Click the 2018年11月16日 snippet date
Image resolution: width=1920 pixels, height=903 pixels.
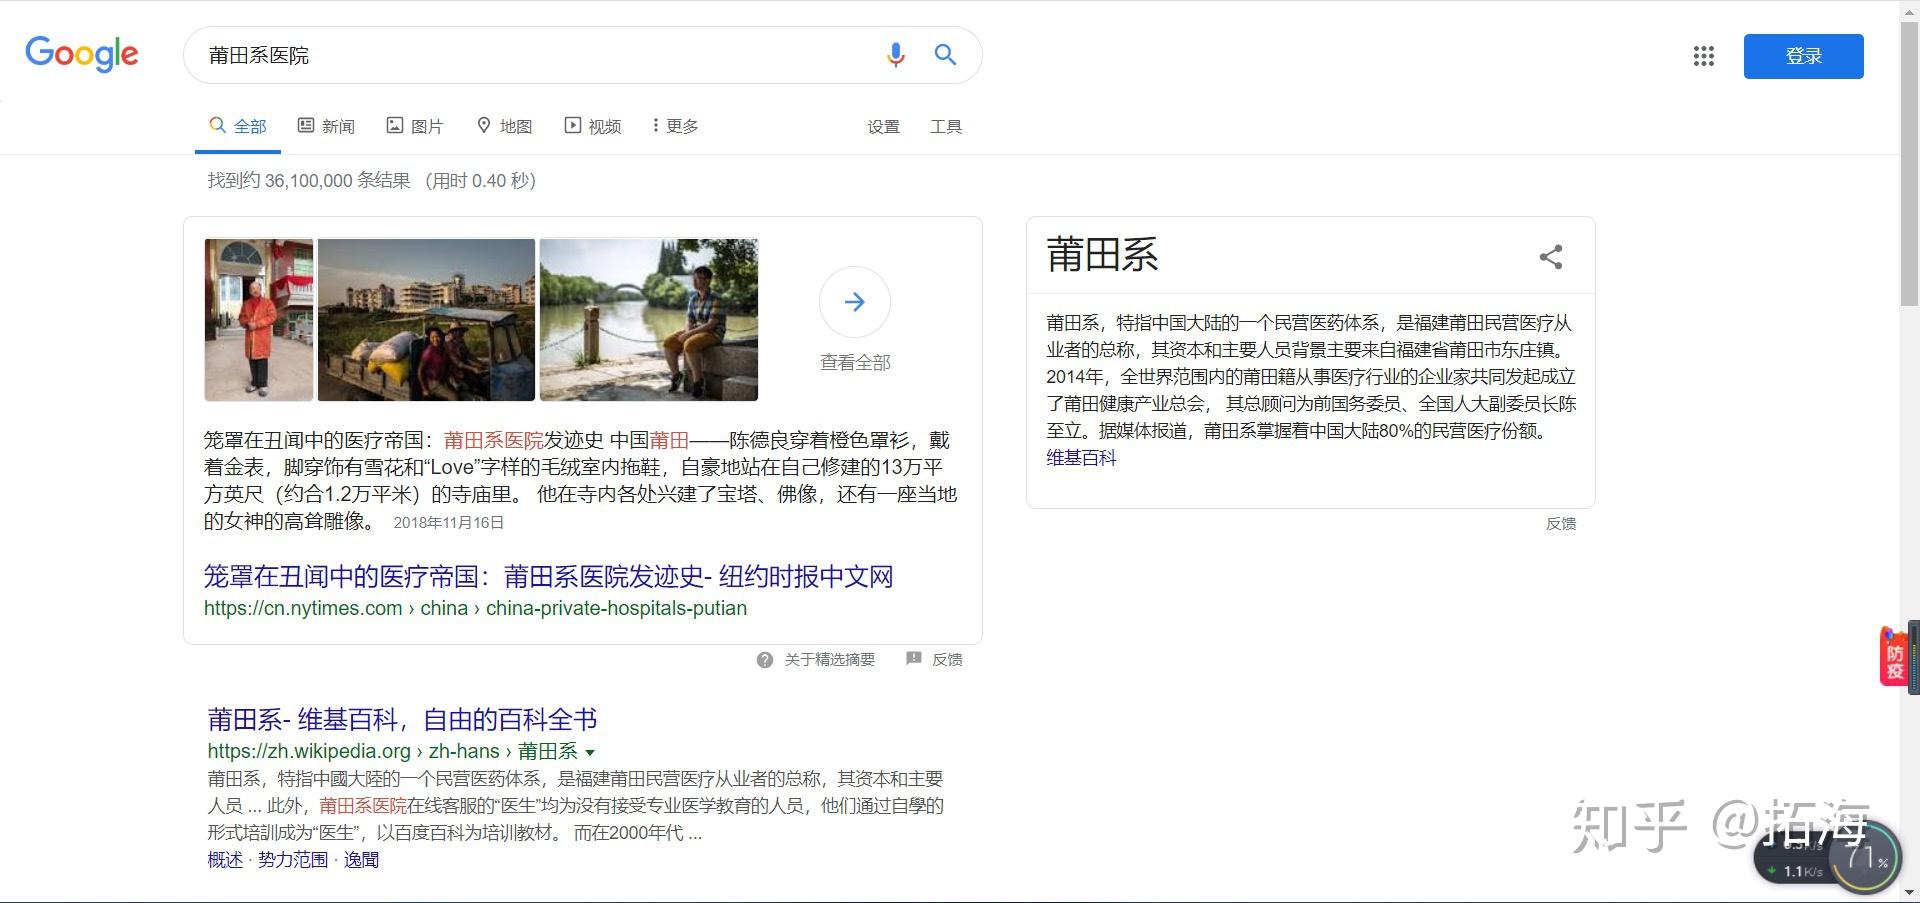click(x=449, y=523)
